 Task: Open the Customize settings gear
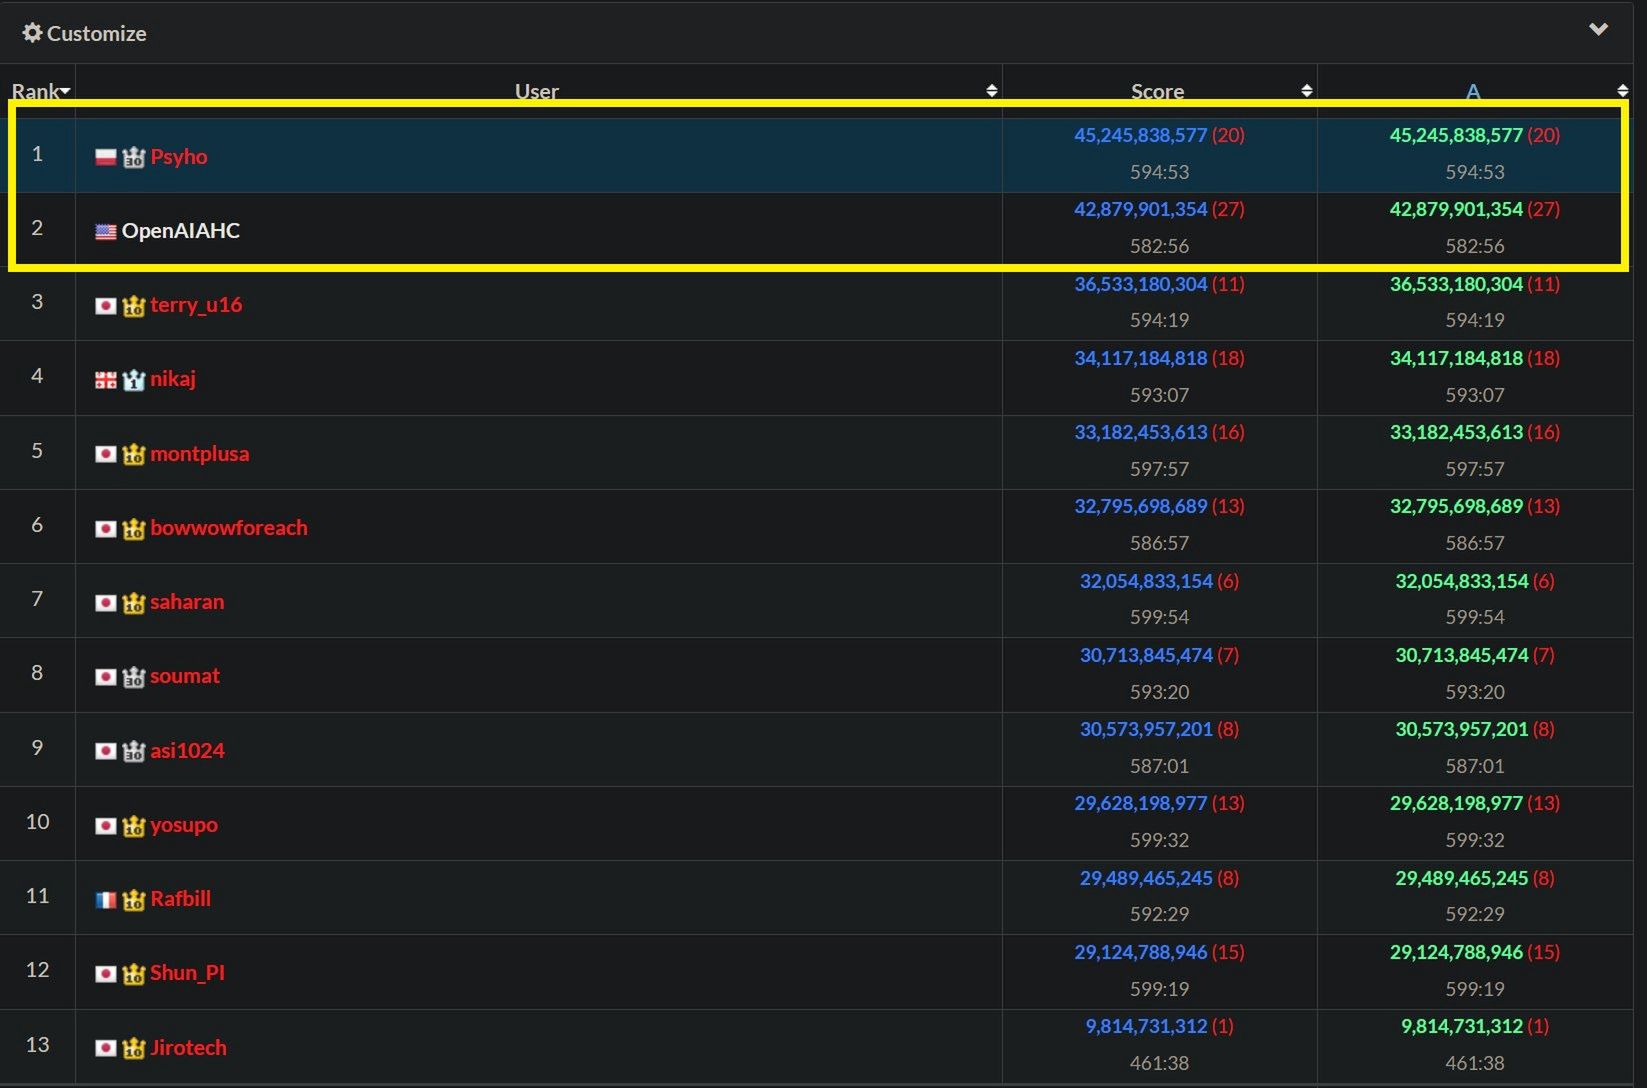[32, 33]
